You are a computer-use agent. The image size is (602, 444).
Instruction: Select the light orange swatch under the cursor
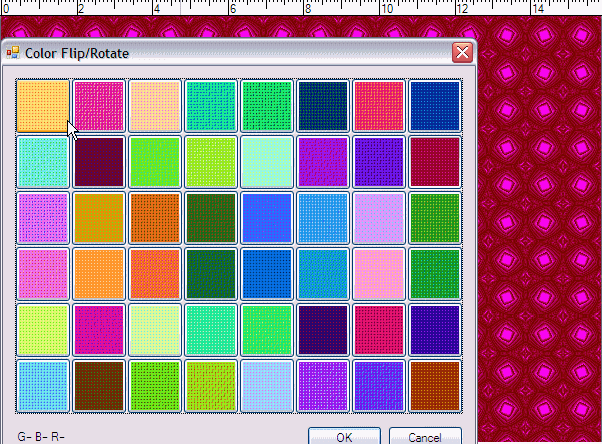tap(43, 106)
